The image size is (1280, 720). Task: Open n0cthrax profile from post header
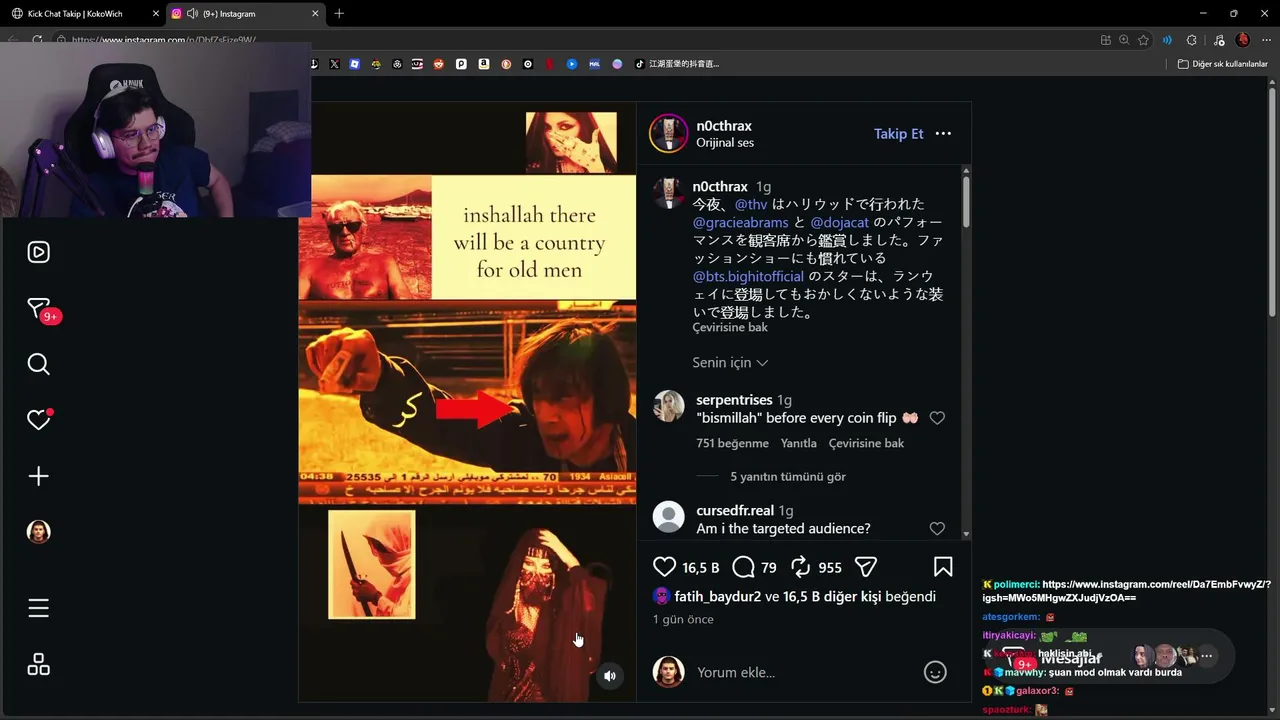724,126
